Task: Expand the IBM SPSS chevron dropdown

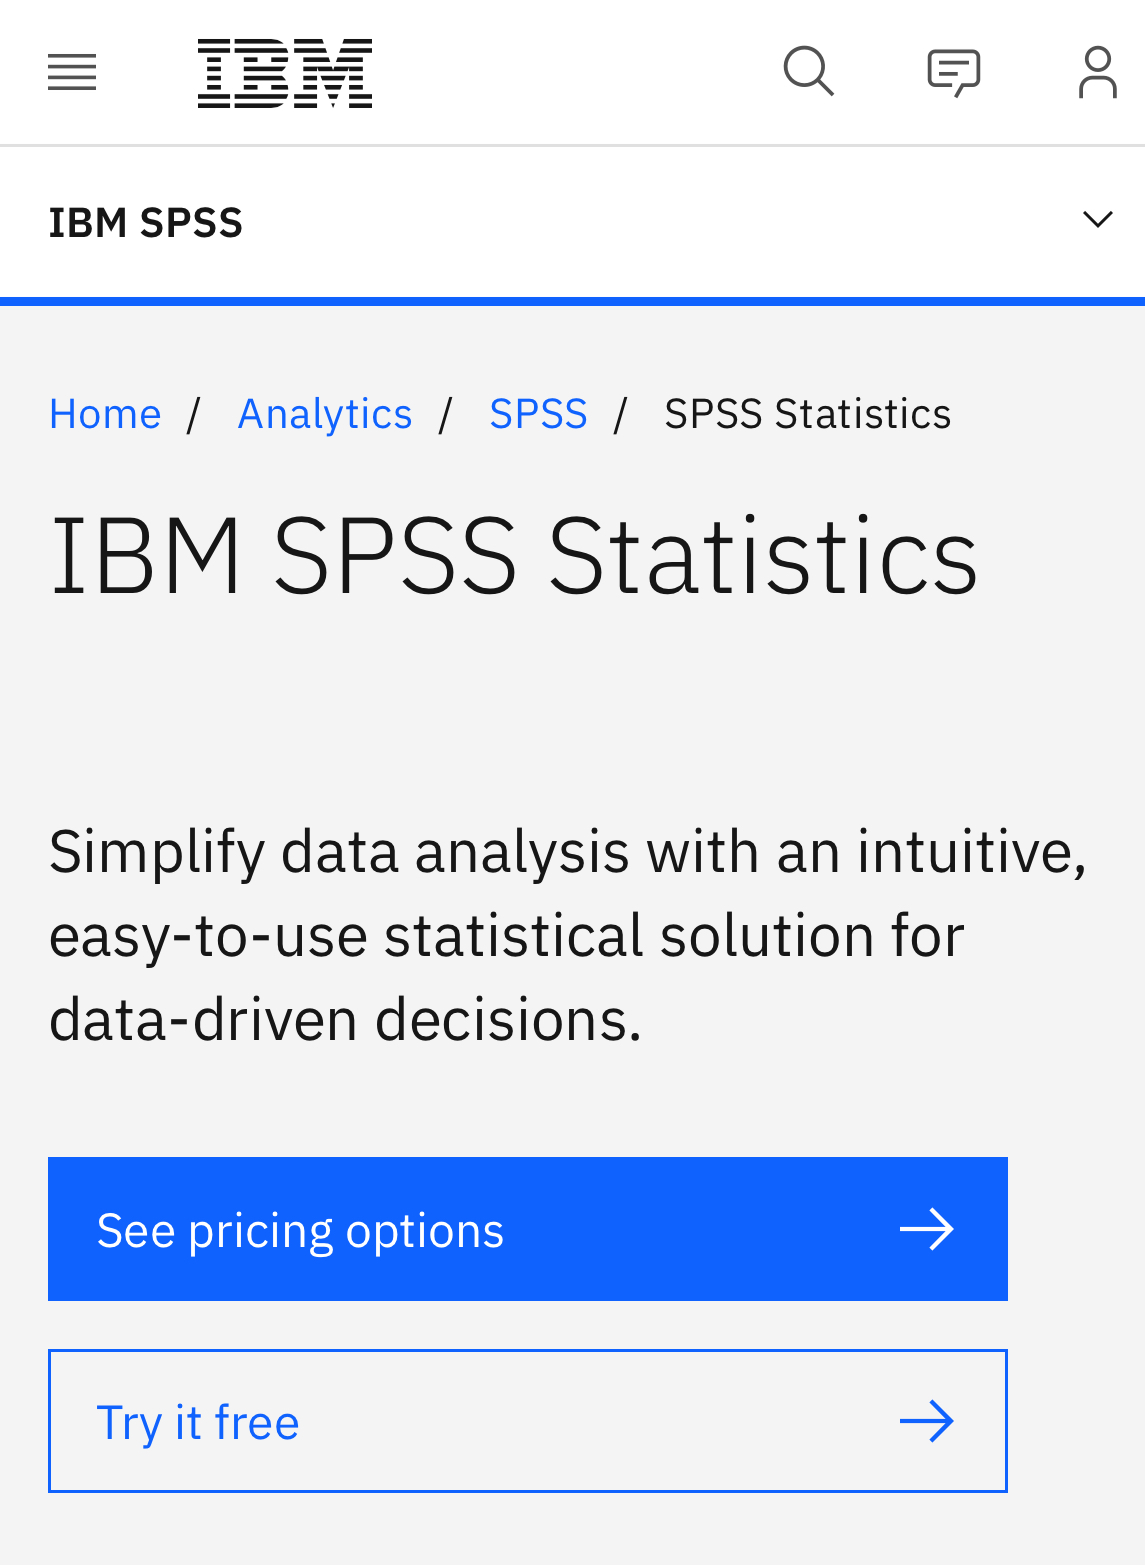Action: click(1097, 220)
